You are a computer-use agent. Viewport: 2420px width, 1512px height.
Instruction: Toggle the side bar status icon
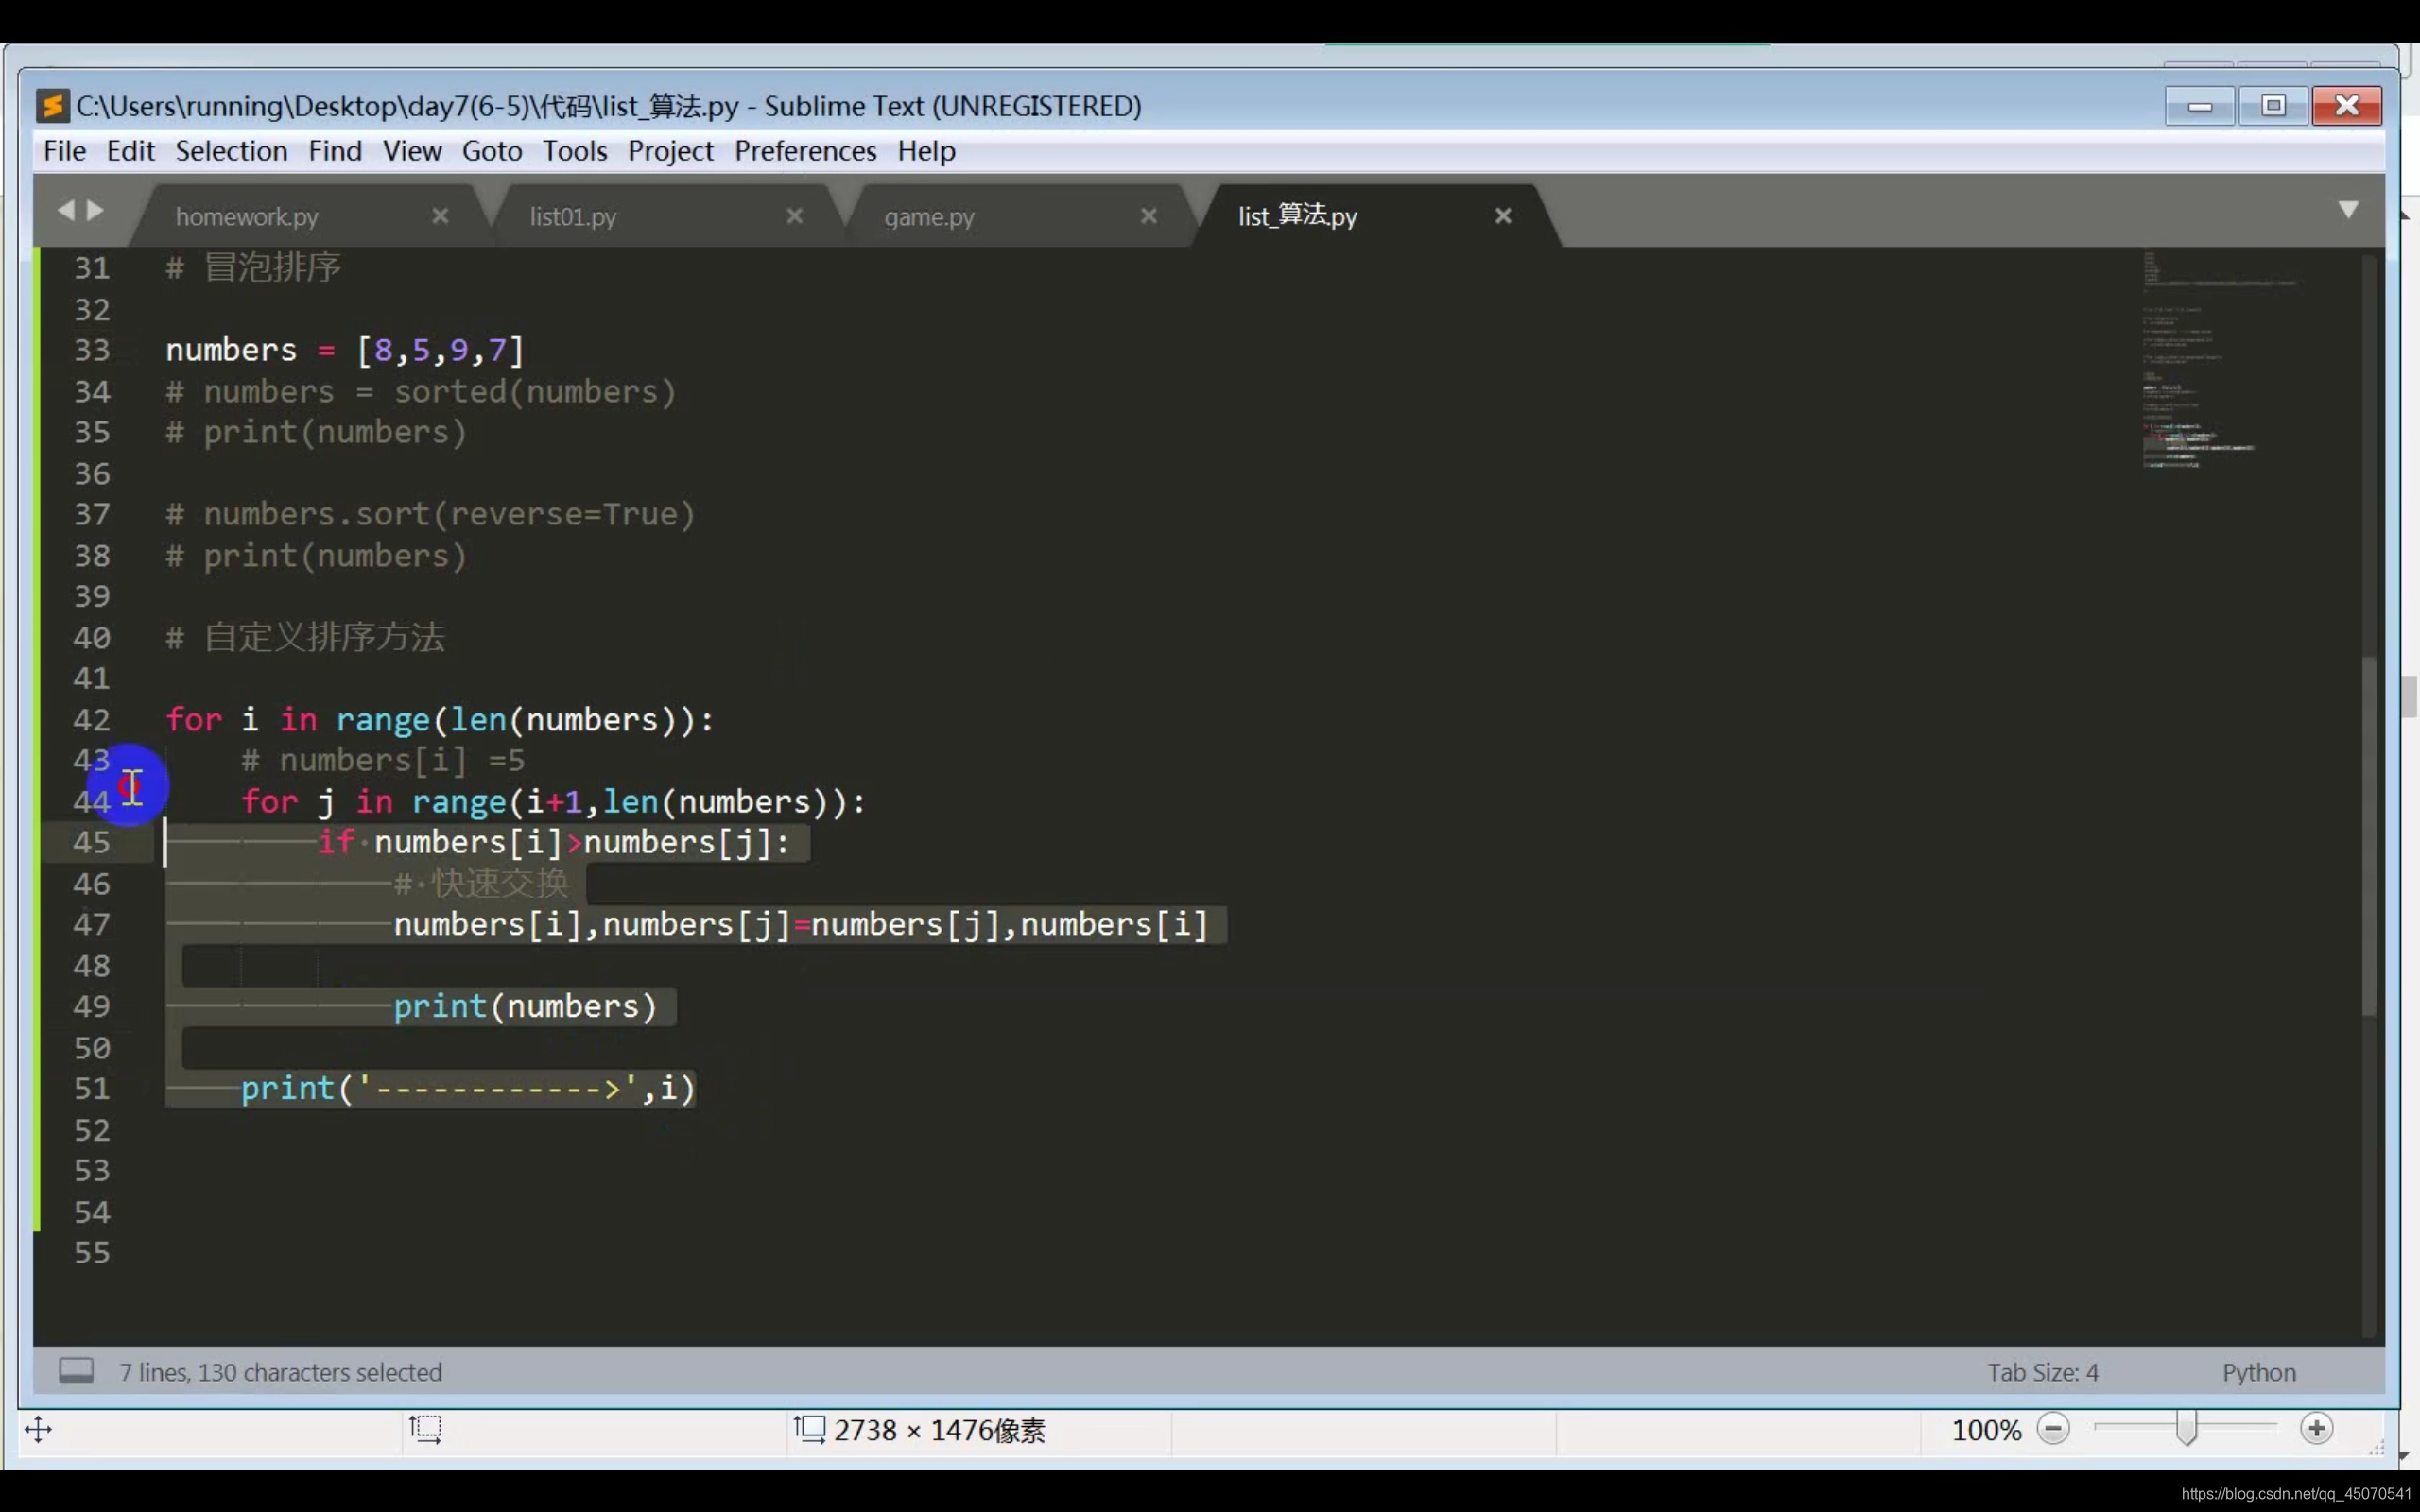click(76, 1370)
